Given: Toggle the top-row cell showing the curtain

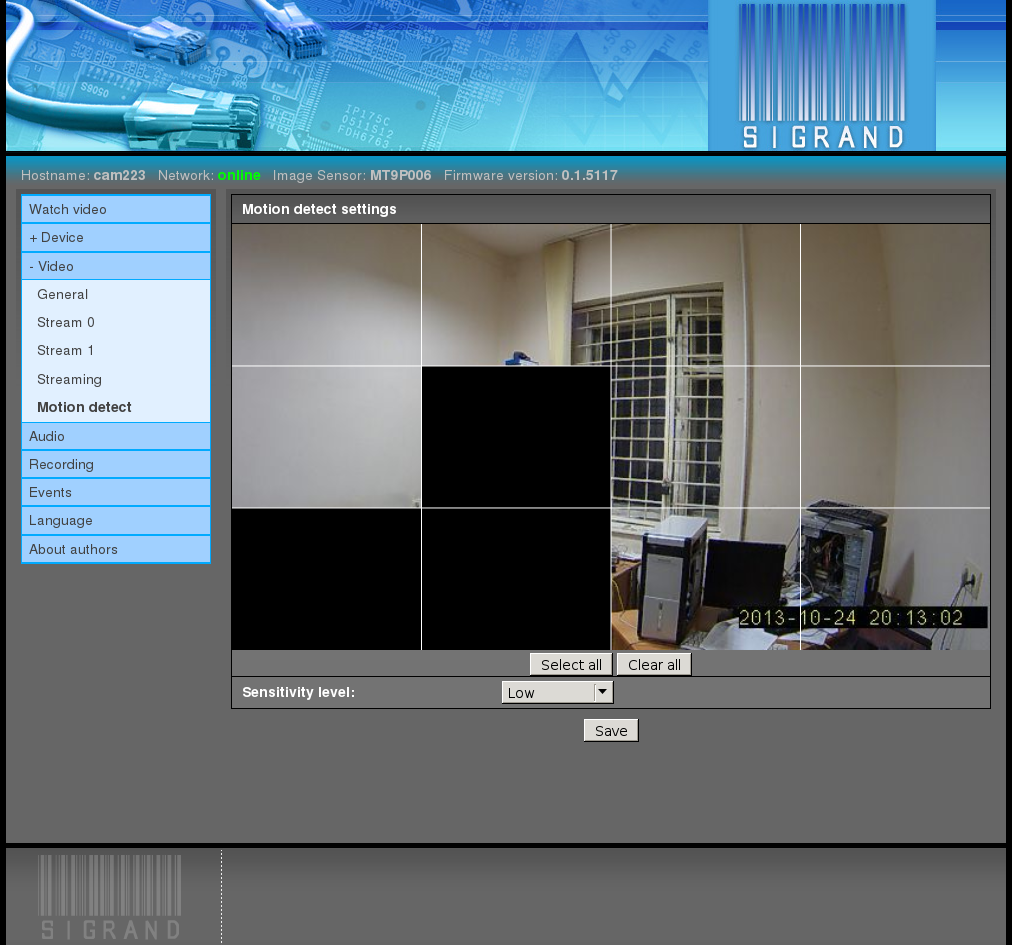Looking at the screenshot, I should tap(516, 295).
